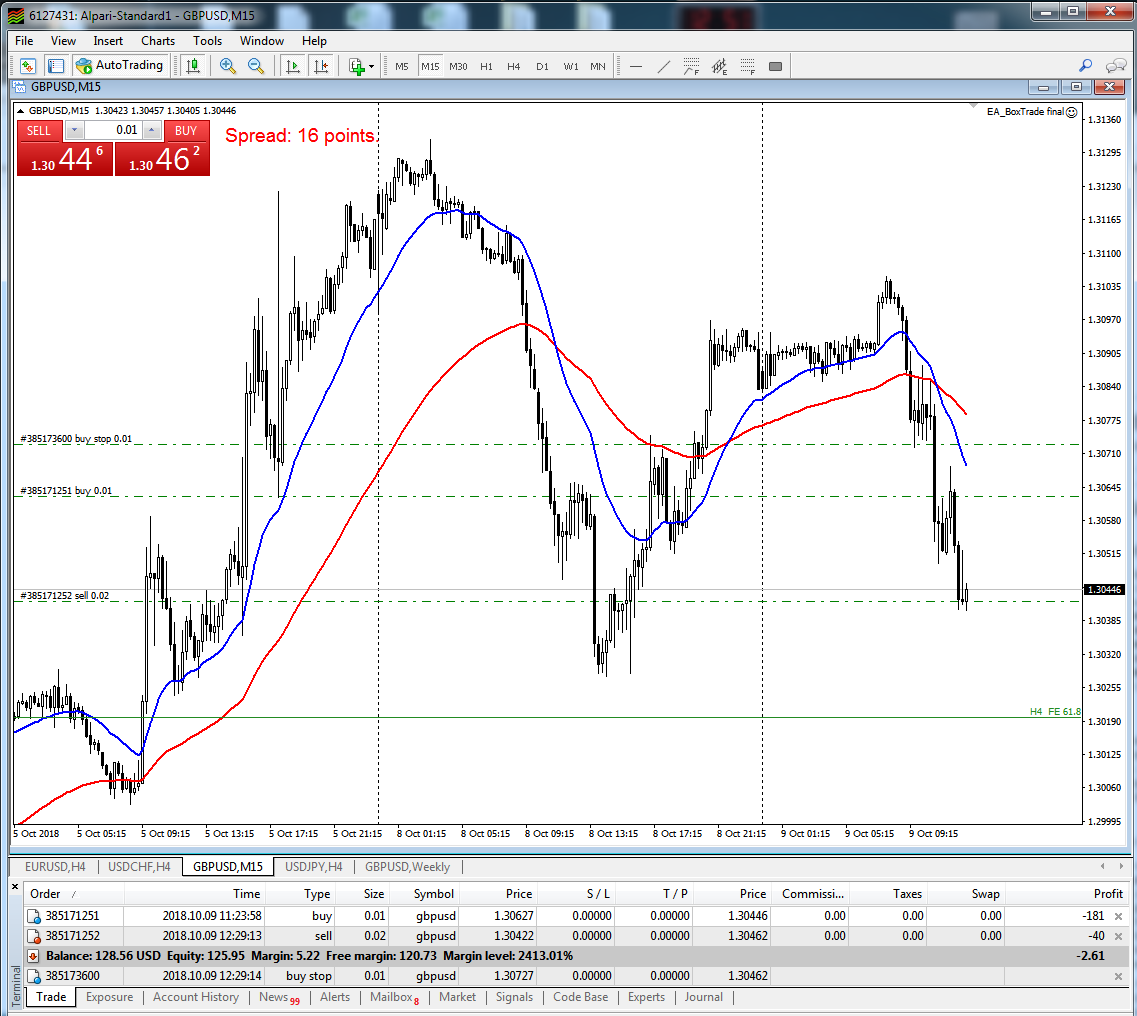This screenshot has width=1137, height=1016.
Task: Close order 385171251 with its x icon
Action: [1118, 916]
